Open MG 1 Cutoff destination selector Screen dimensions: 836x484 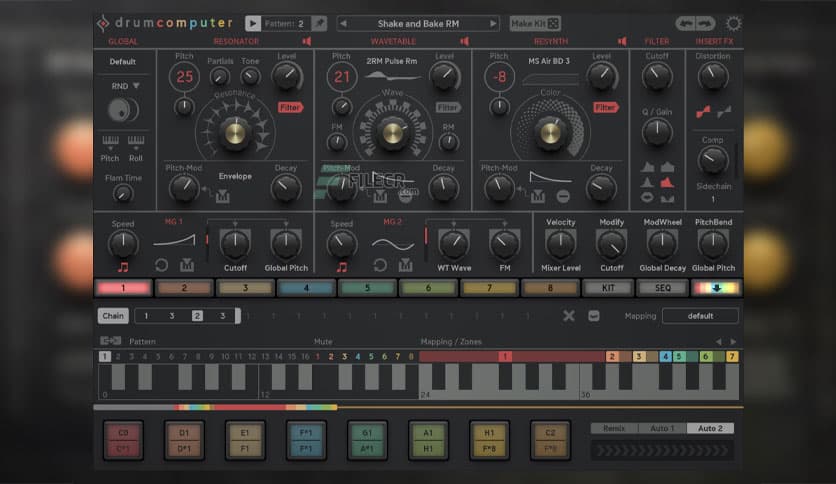coord(235,268)
